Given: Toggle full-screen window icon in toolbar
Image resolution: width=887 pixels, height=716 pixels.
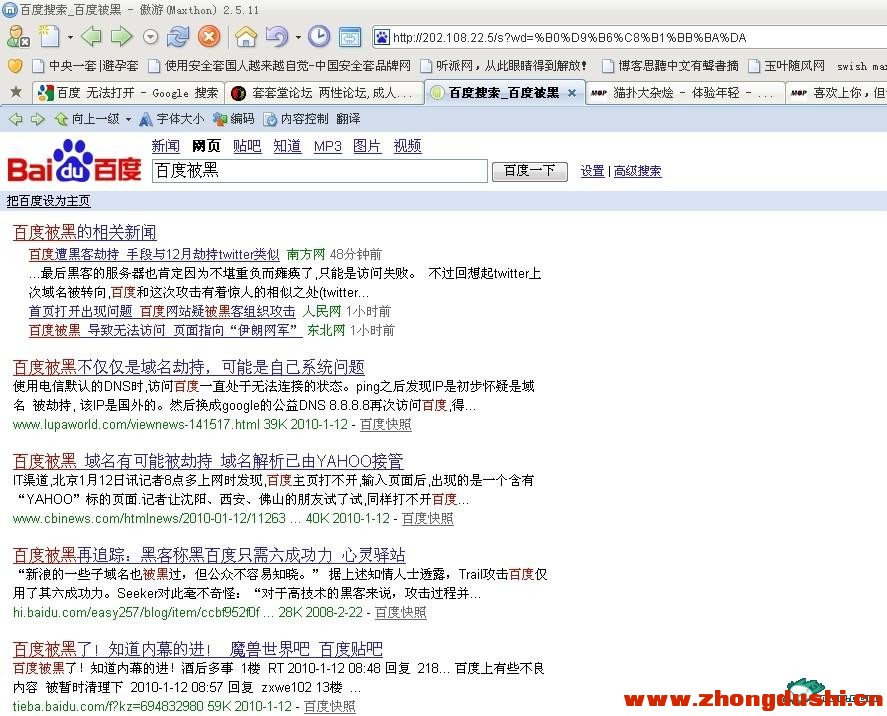Looking at the screenshot, I should pos(350,37).
